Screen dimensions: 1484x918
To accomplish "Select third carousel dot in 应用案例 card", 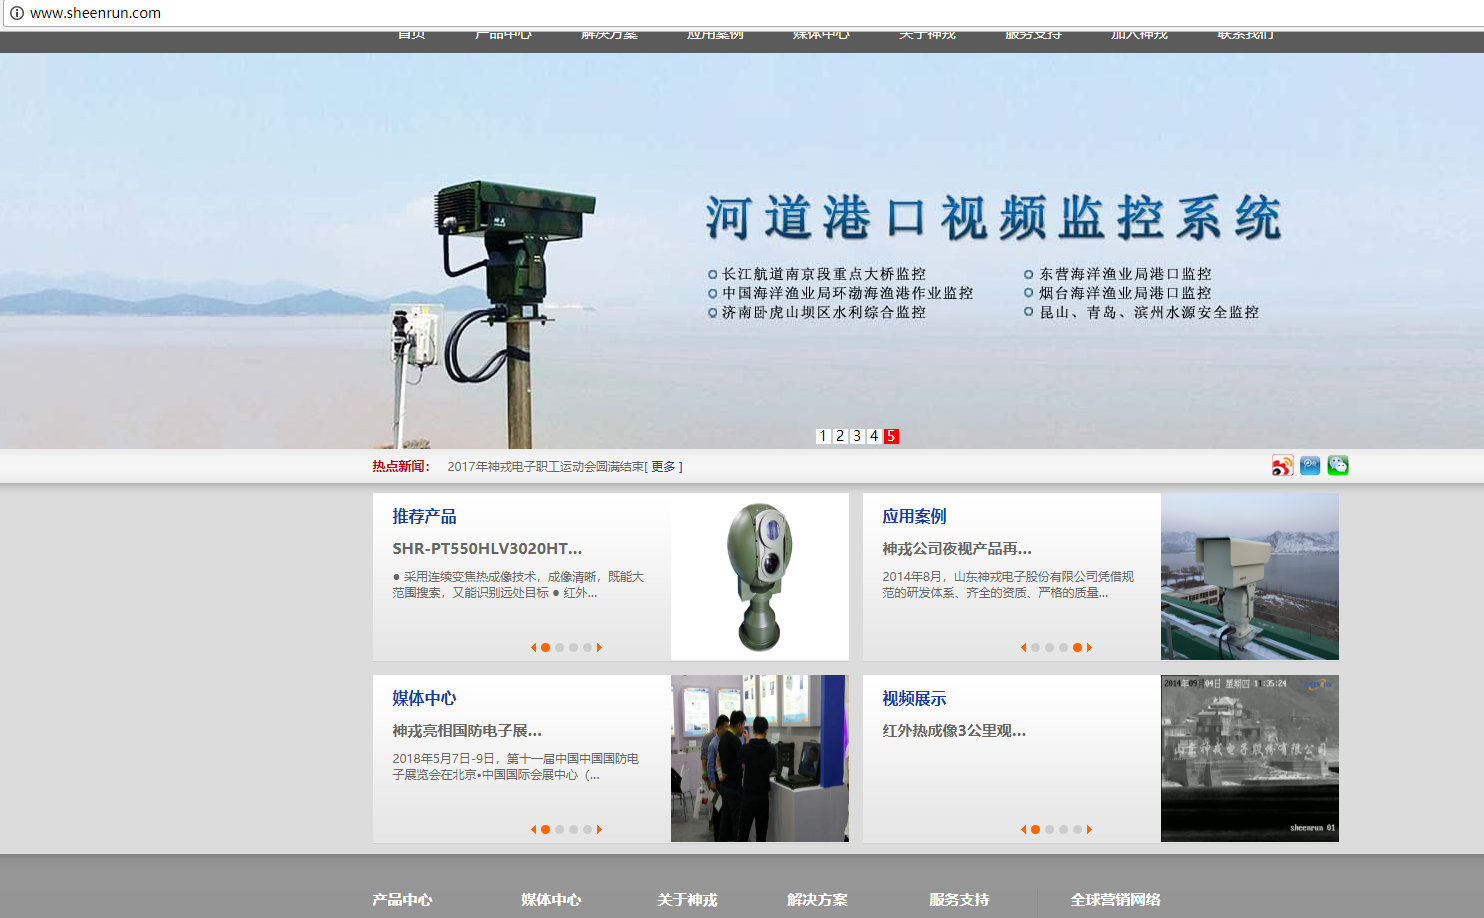I will [x=1063, y=648].
